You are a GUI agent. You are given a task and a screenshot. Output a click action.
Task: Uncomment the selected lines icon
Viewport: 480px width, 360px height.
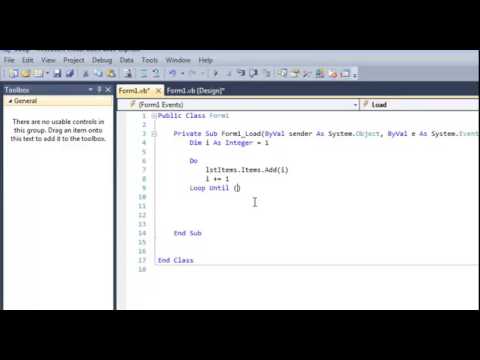tap(156, 73)
